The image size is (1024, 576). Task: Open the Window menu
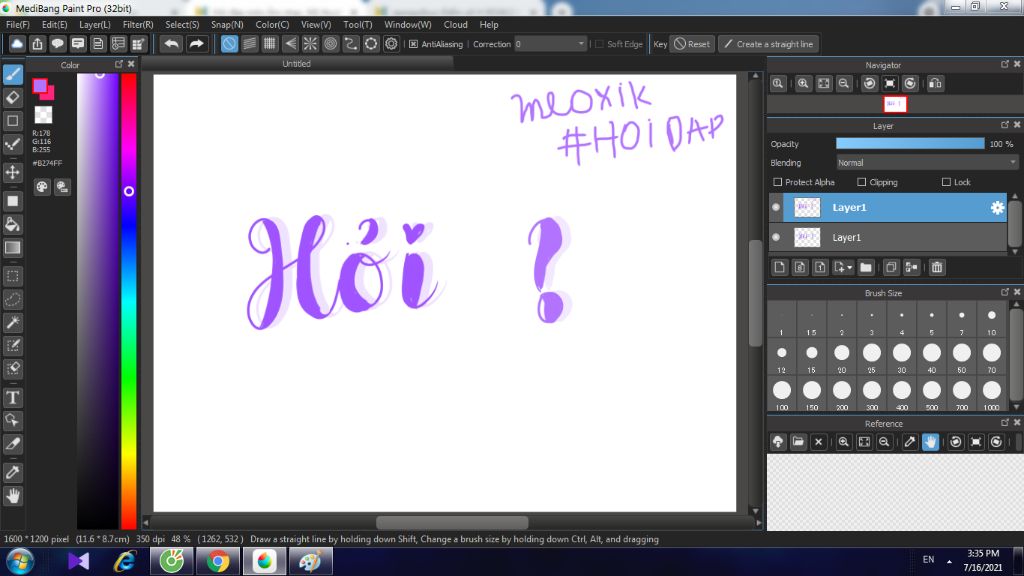[x=408, y=25]
